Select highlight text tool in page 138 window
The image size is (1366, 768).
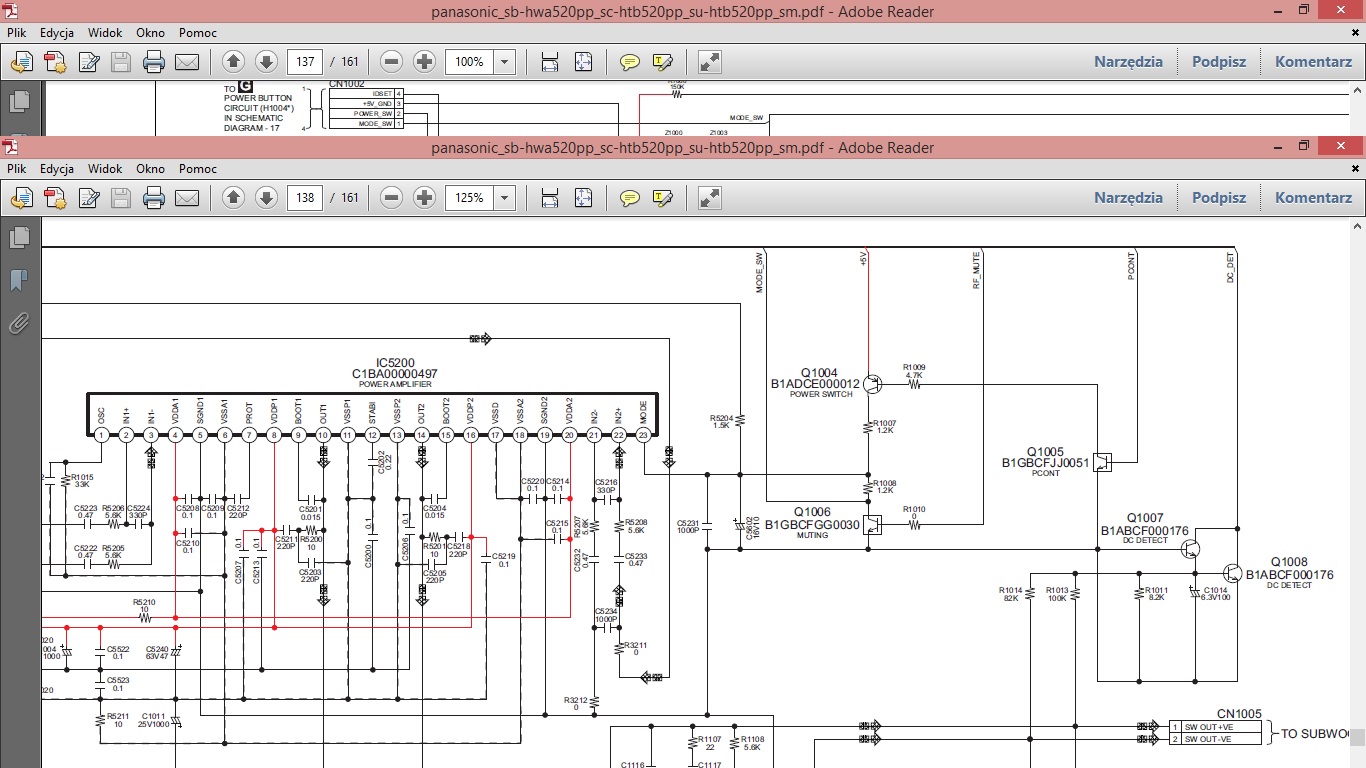662,198
